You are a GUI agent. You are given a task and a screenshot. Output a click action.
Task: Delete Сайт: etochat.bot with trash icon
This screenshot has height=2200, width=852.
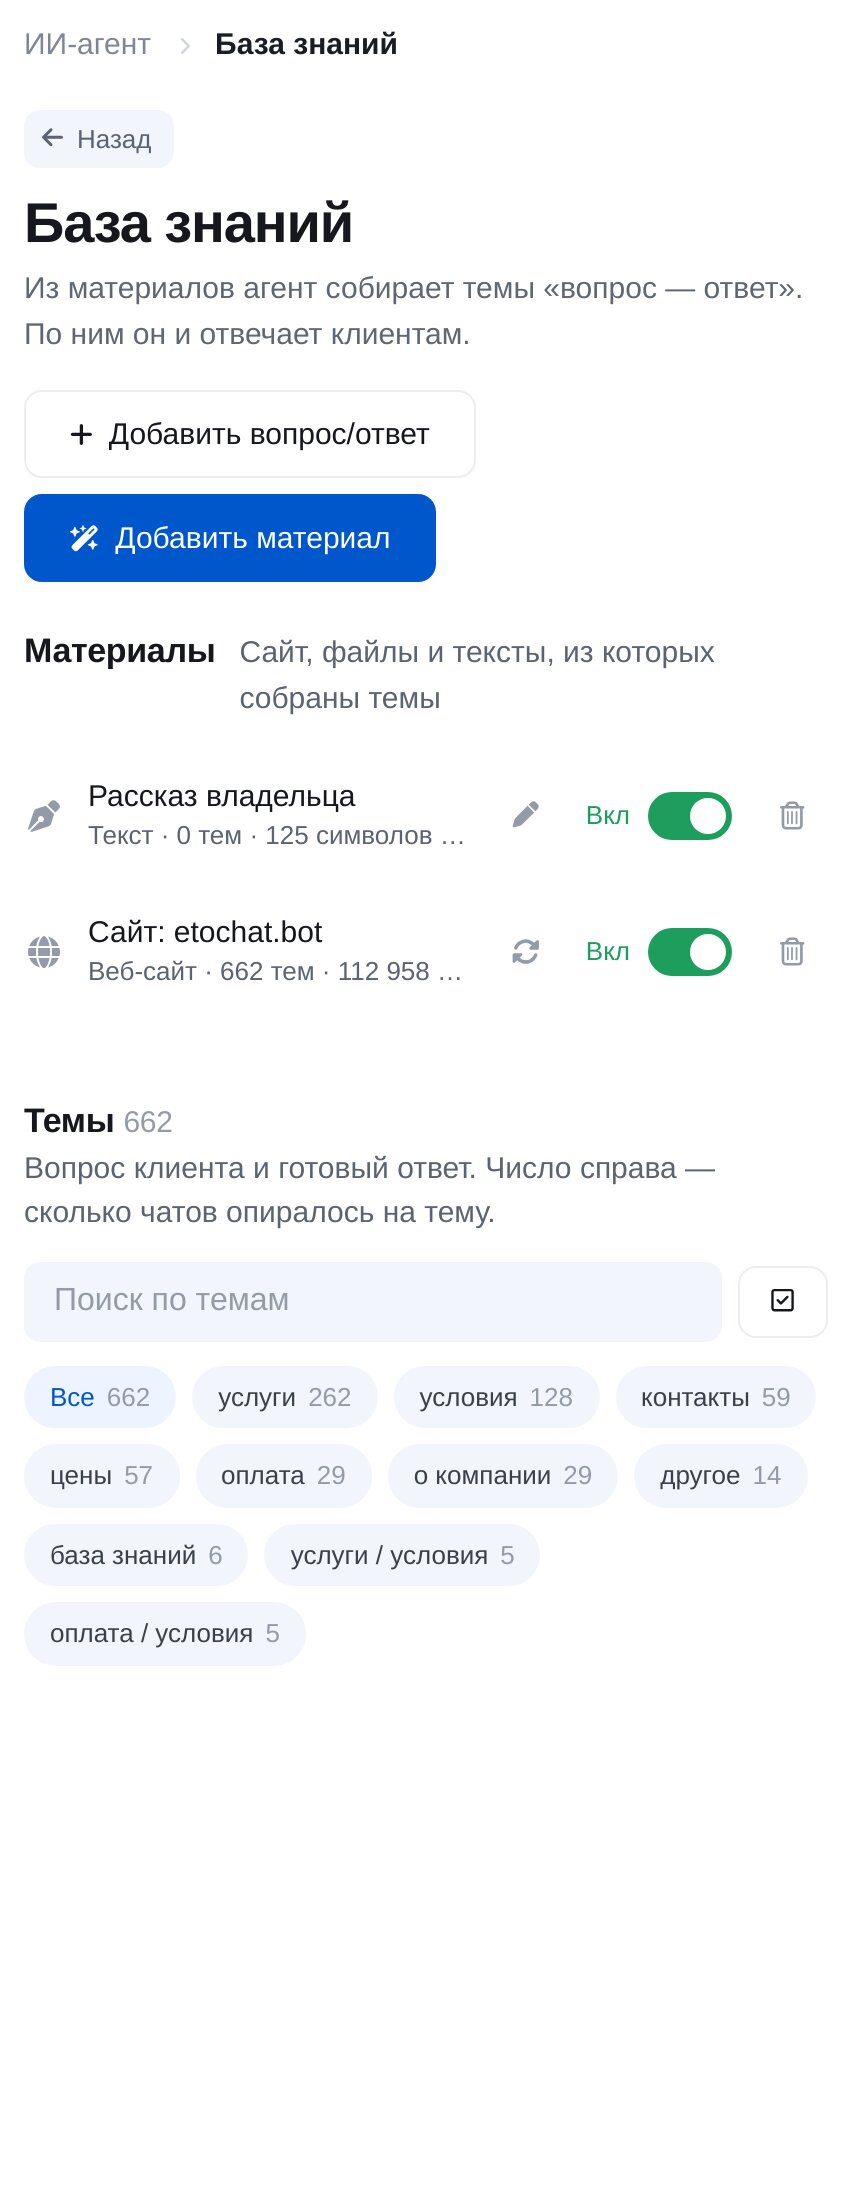click(x=792, y=951)
